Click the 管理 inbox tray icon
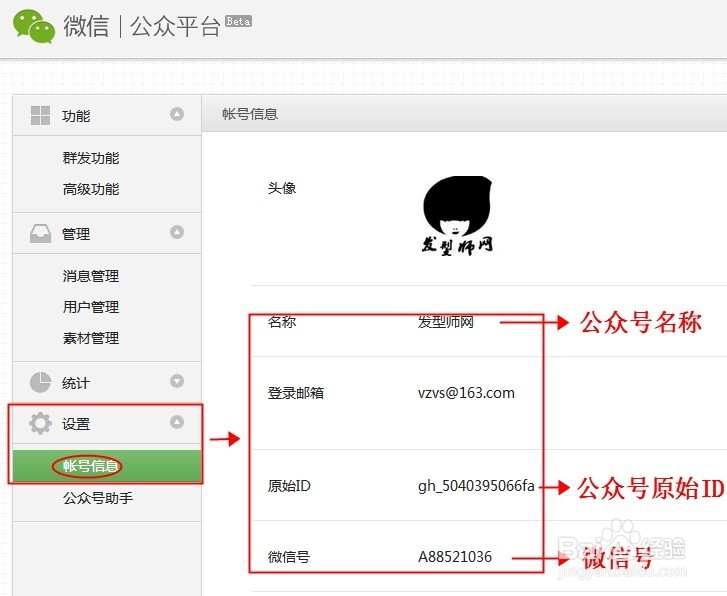Viewport: 727px width, 596px height. [x=40, y=233]
